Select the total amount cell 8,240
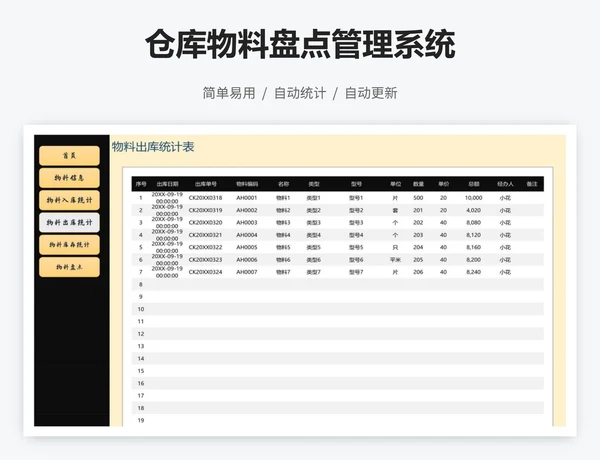Image resolution: width=600 pixels, height=460 pixels. point(474,272)
